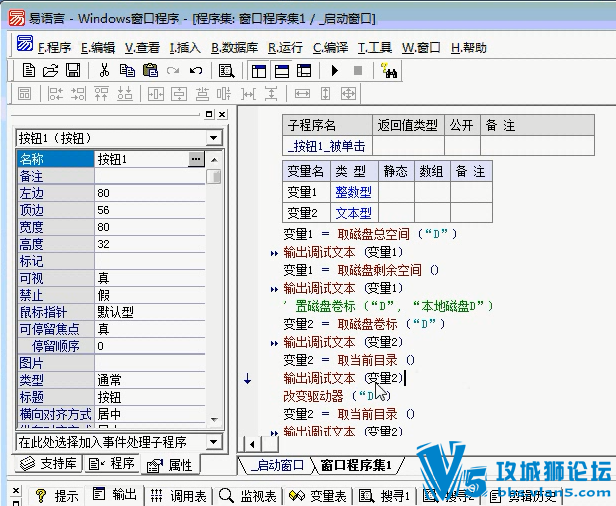Click align bottom edges icon
Image resolution: width=616 pixels, height=506 pixels.
pos(125,94)
